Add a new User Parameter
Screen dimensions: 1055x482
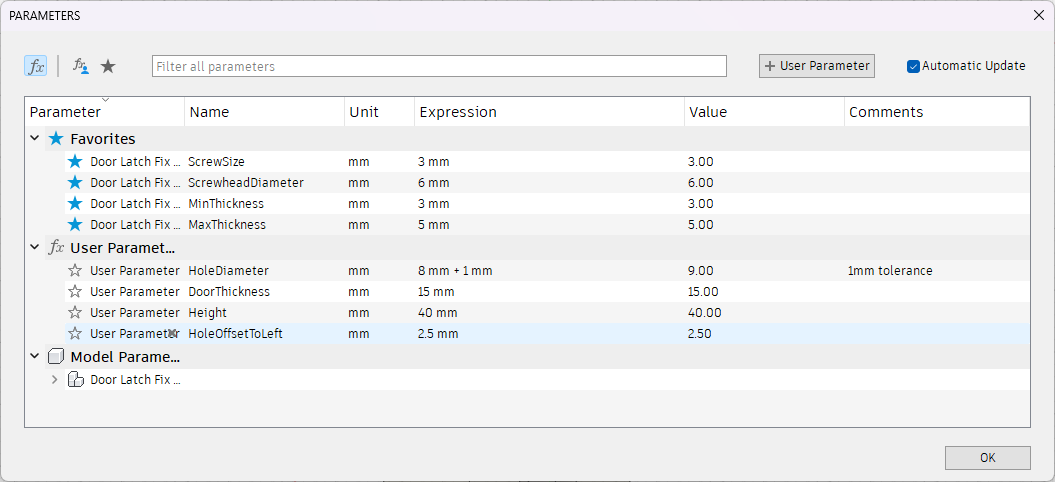click(817, 66)
